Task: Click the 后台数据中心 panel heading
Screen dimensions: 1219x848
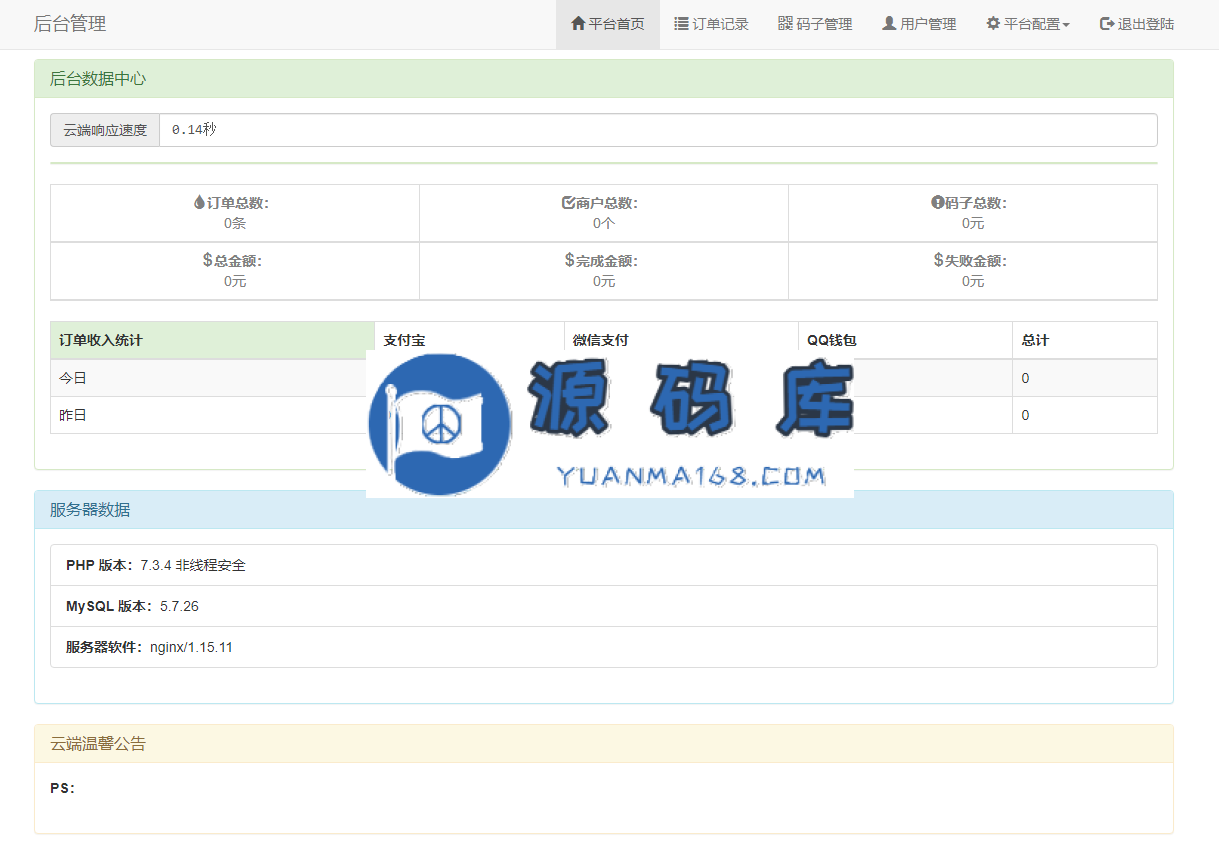Action: click(x=604, y=79)
